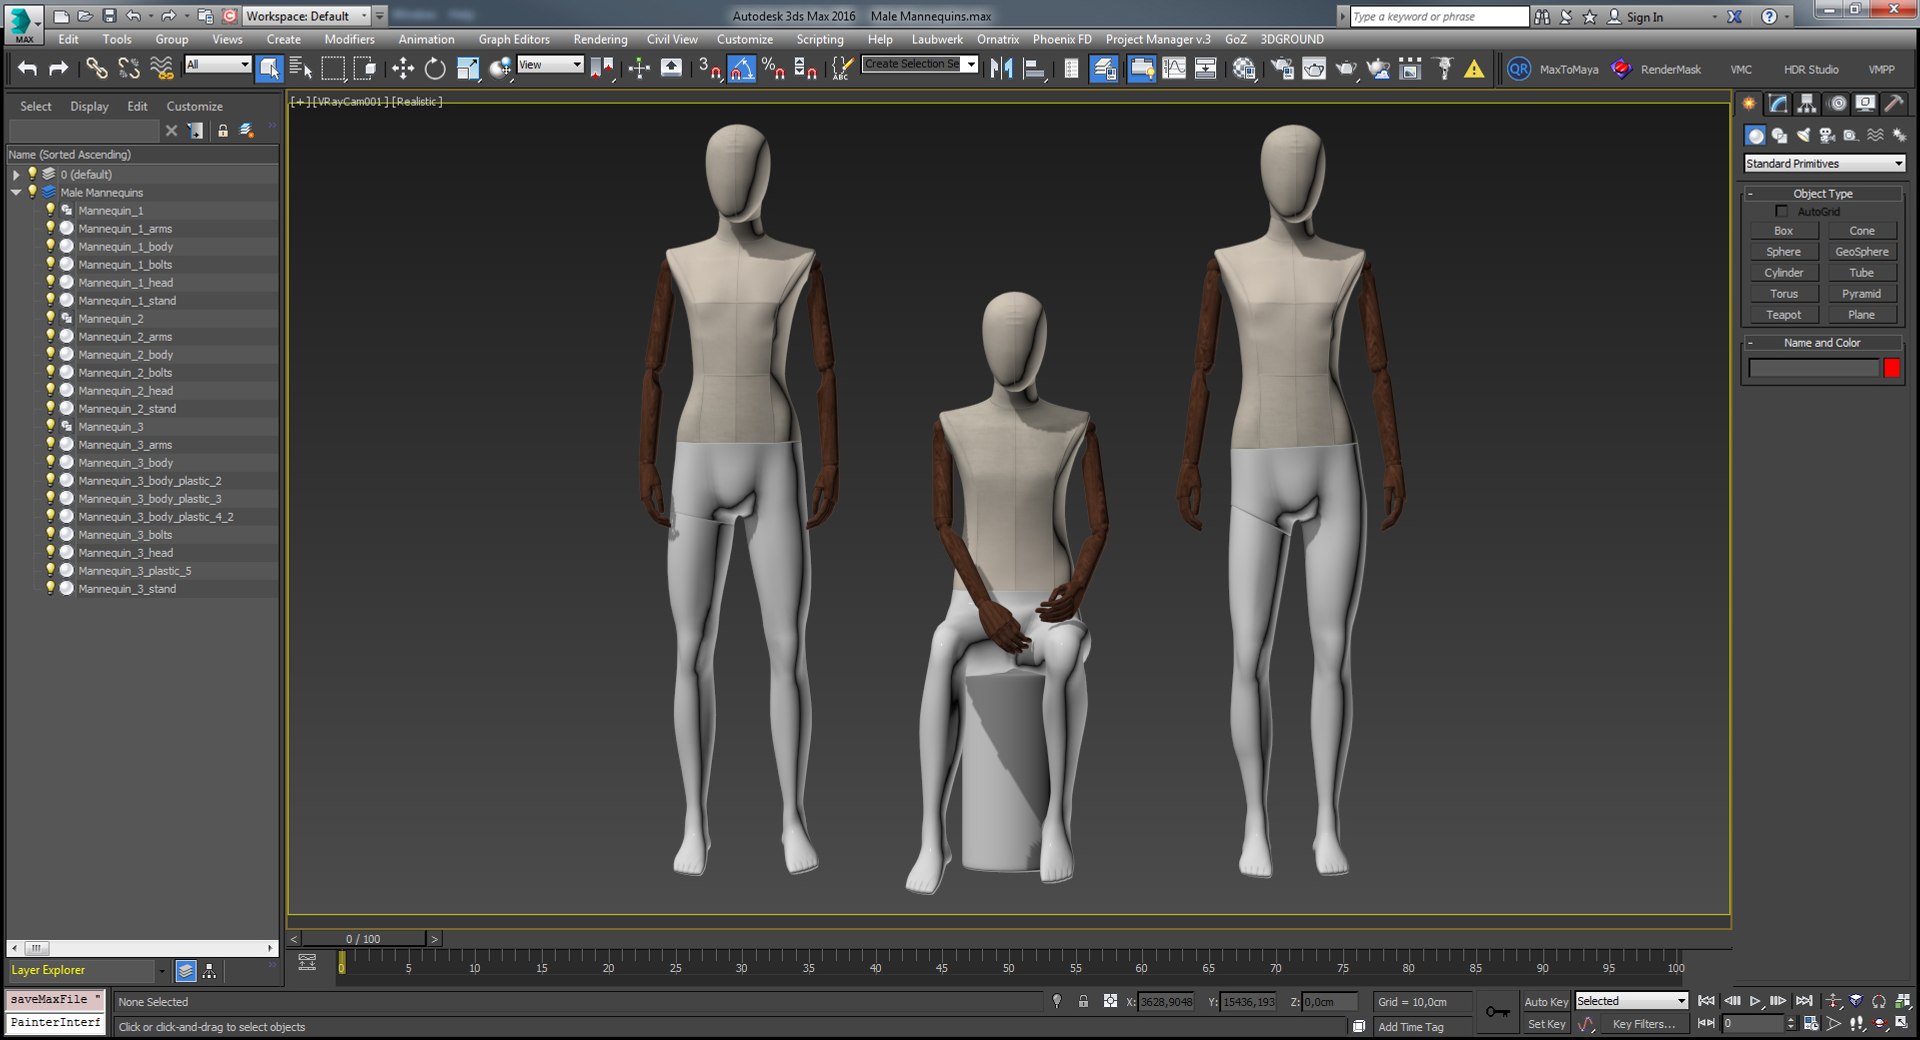Redo the last undone action

click(x=59, y=68)
